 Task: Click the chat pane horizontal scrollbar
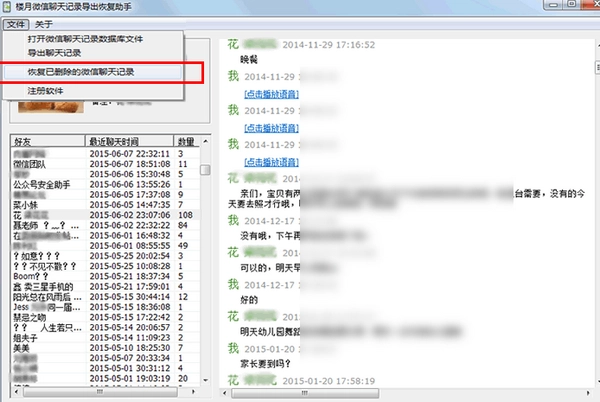pos(400,393)
